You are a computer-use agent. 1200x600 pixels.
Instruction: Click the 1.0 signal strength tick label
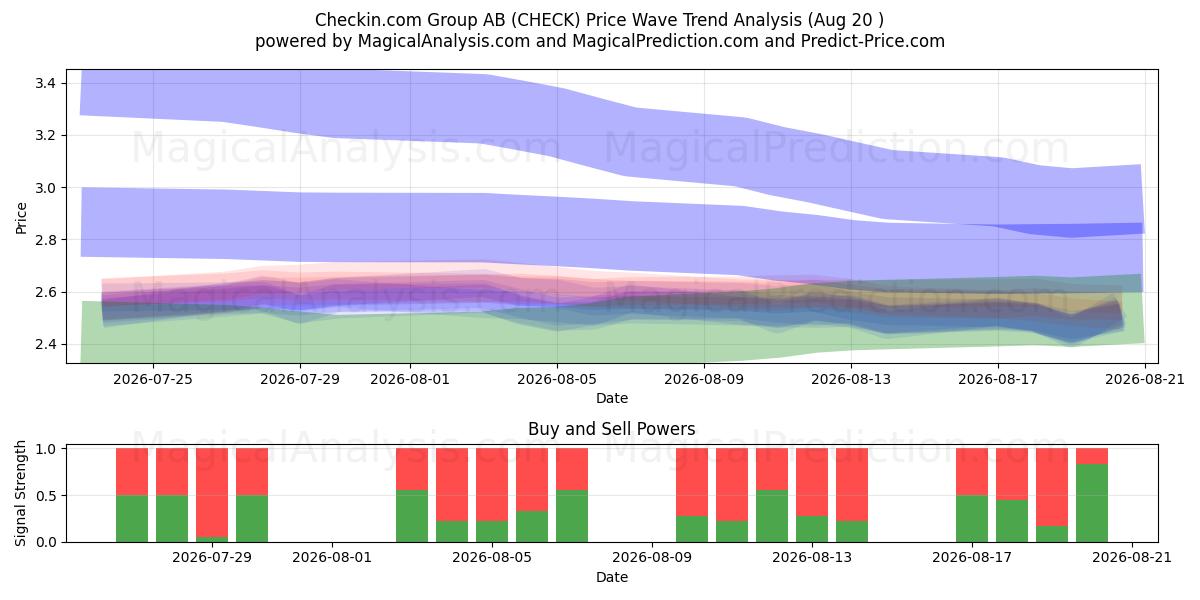tap(48, 449)
